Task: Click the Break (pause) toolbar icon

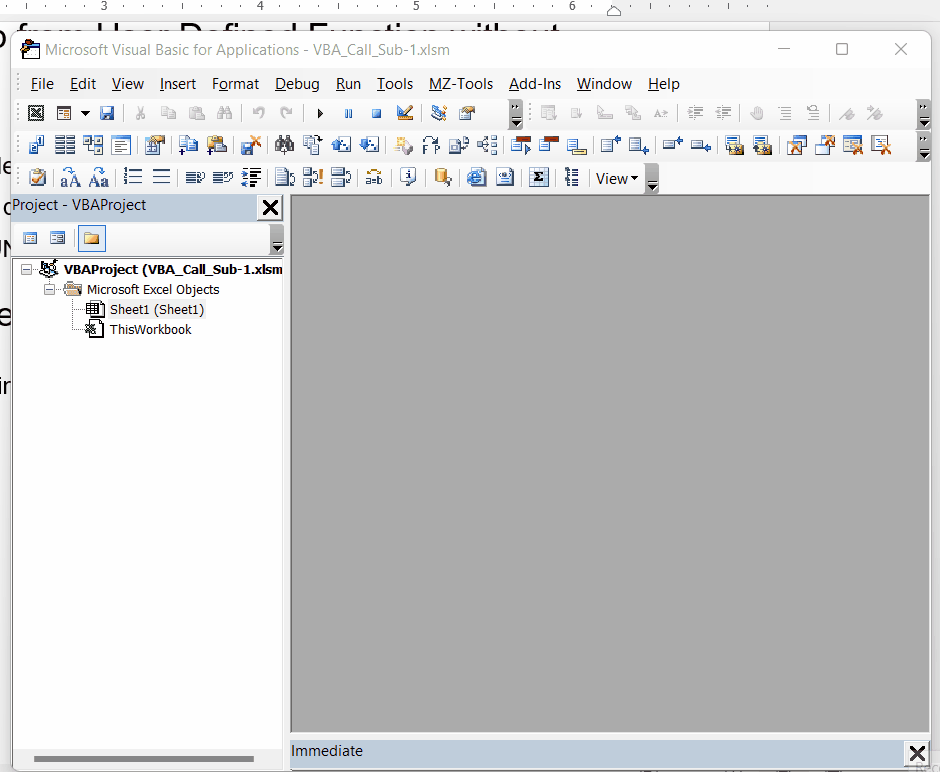Action: point(347,113)
